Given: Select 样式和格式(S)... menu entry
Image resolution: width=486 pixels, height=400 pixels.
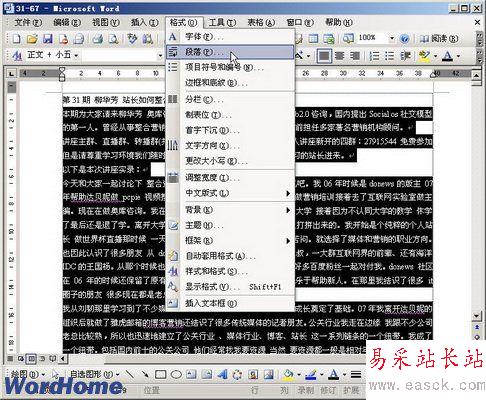Looking at the screenshot, I should 230,271.
